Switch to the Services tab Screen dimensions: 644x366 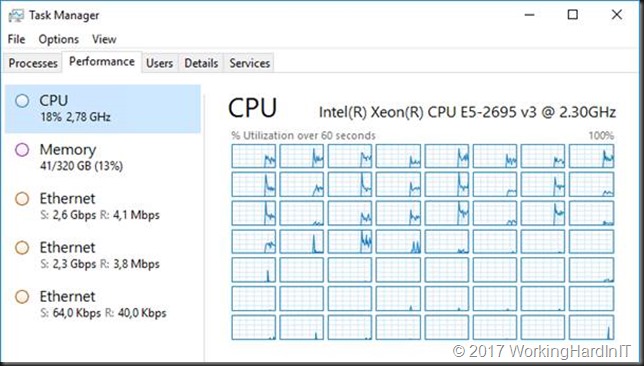click(x=249, y=63)
